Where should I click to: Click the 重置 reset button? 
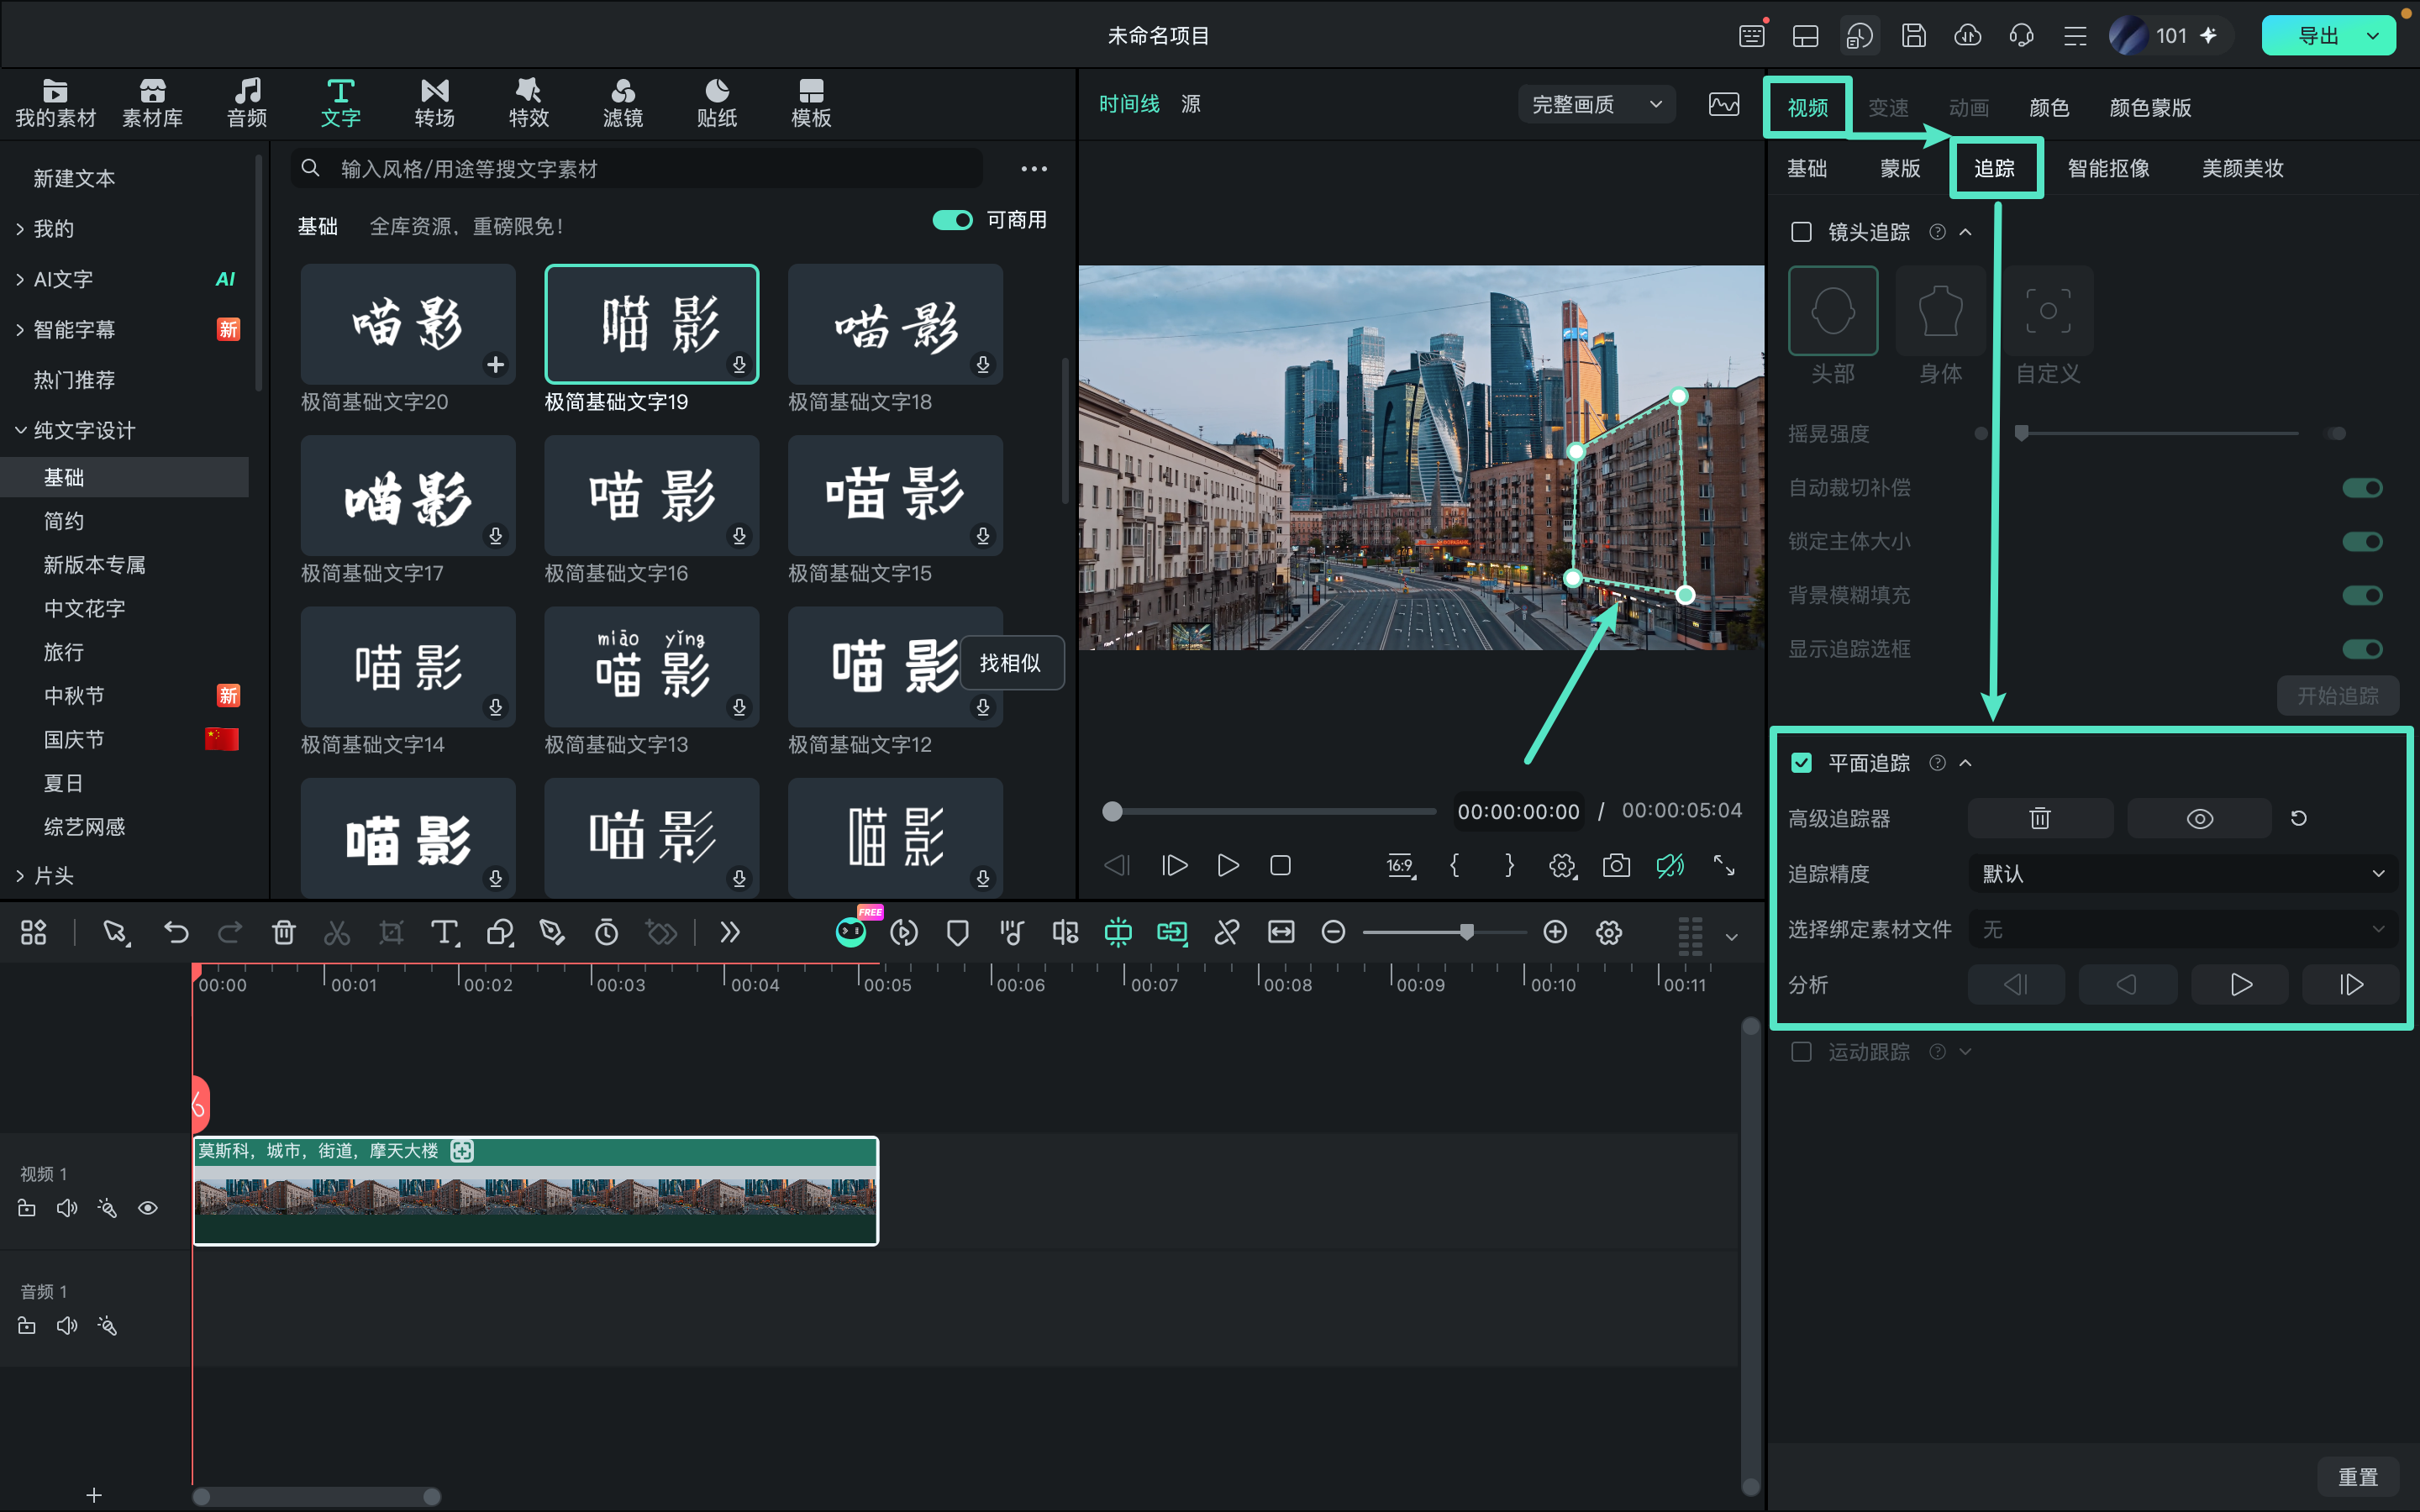tap(2357, 1476)
